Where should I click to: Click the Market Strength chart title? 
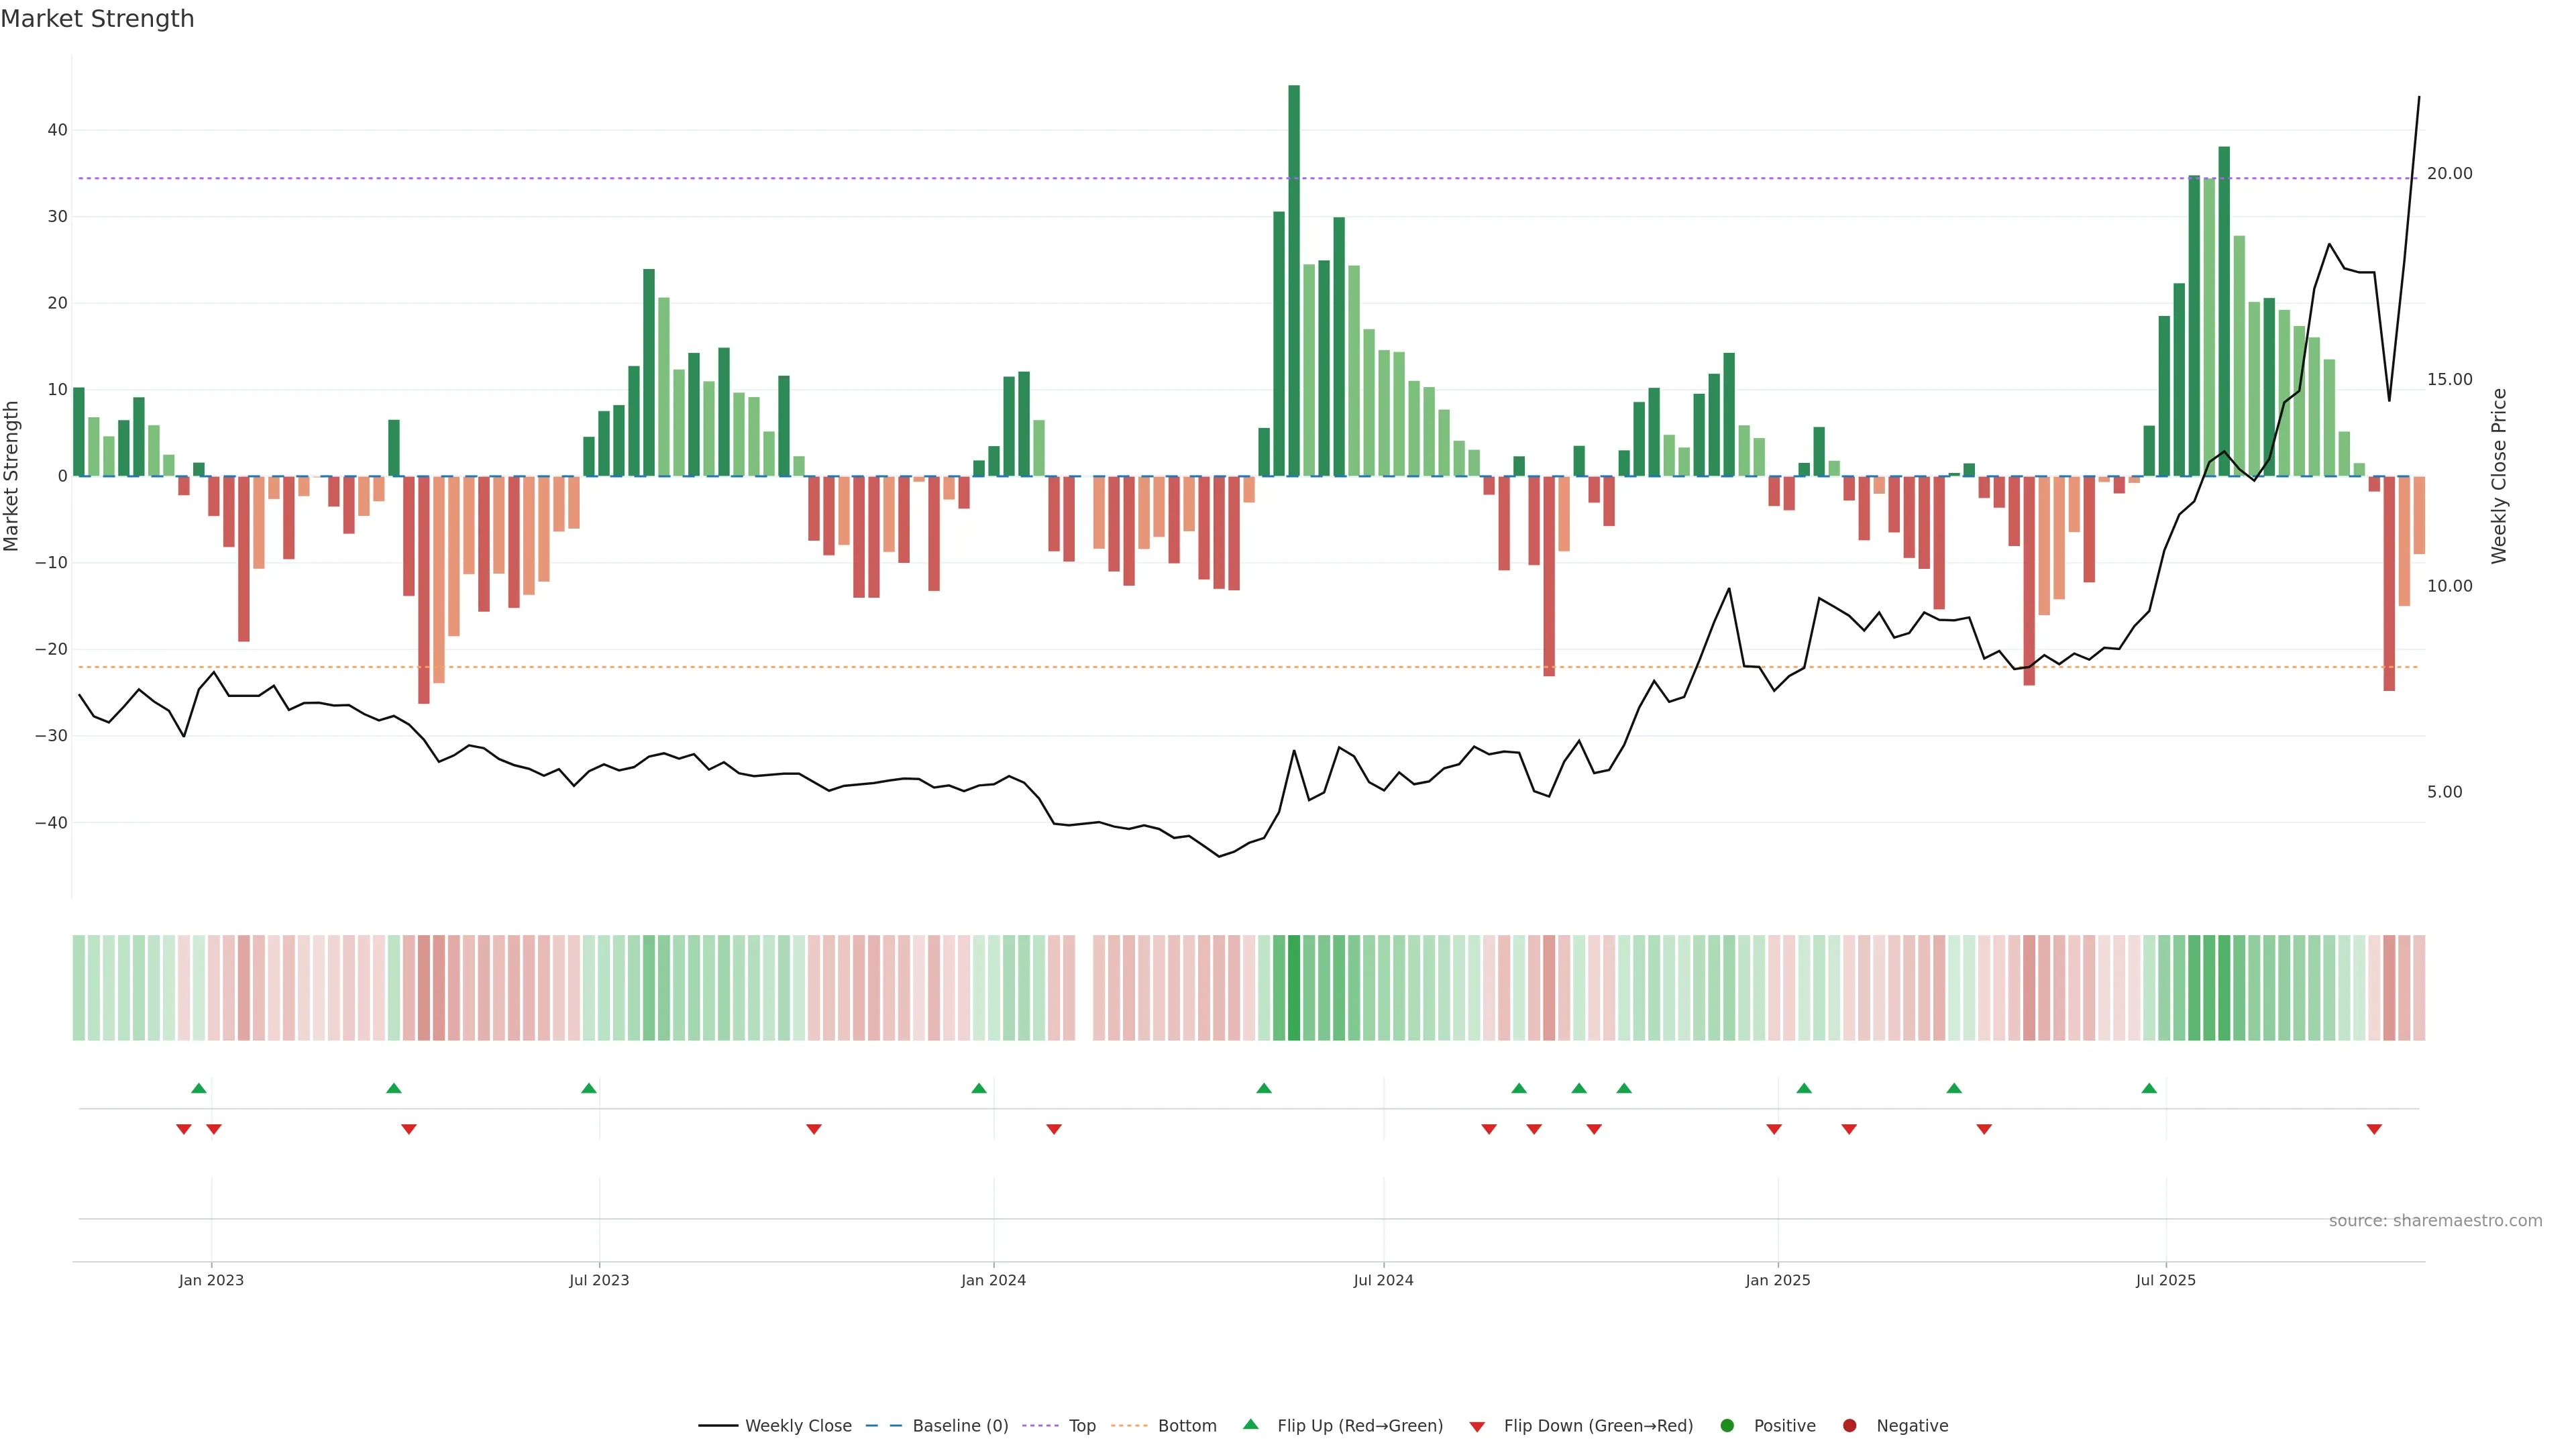click(97, 19)
